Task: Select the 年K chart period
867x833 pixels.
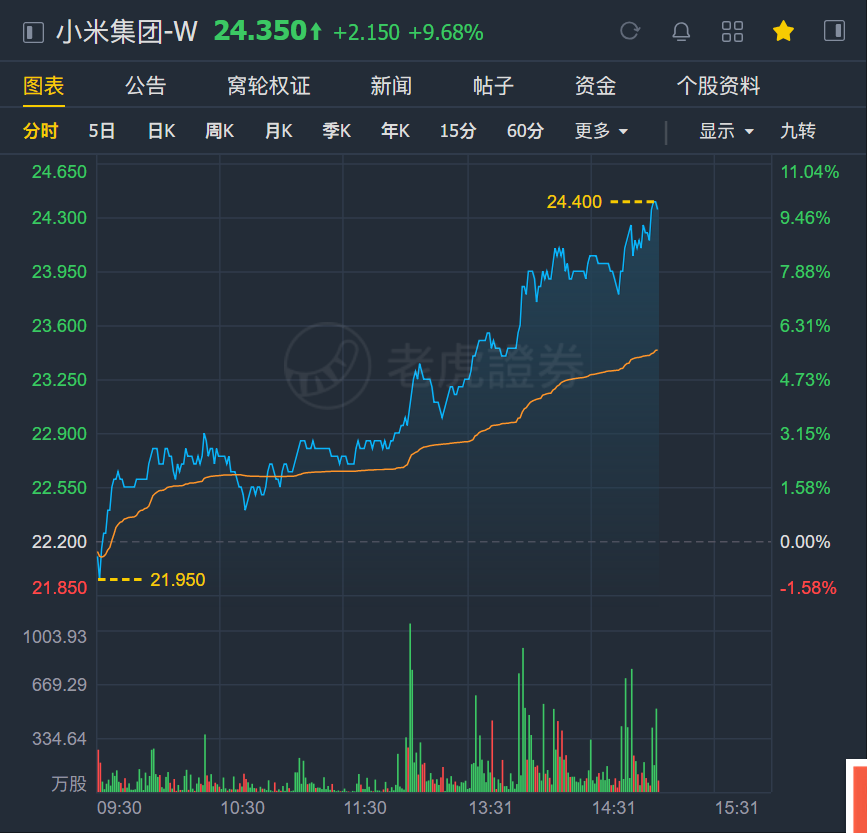Action: click(395, 131)
